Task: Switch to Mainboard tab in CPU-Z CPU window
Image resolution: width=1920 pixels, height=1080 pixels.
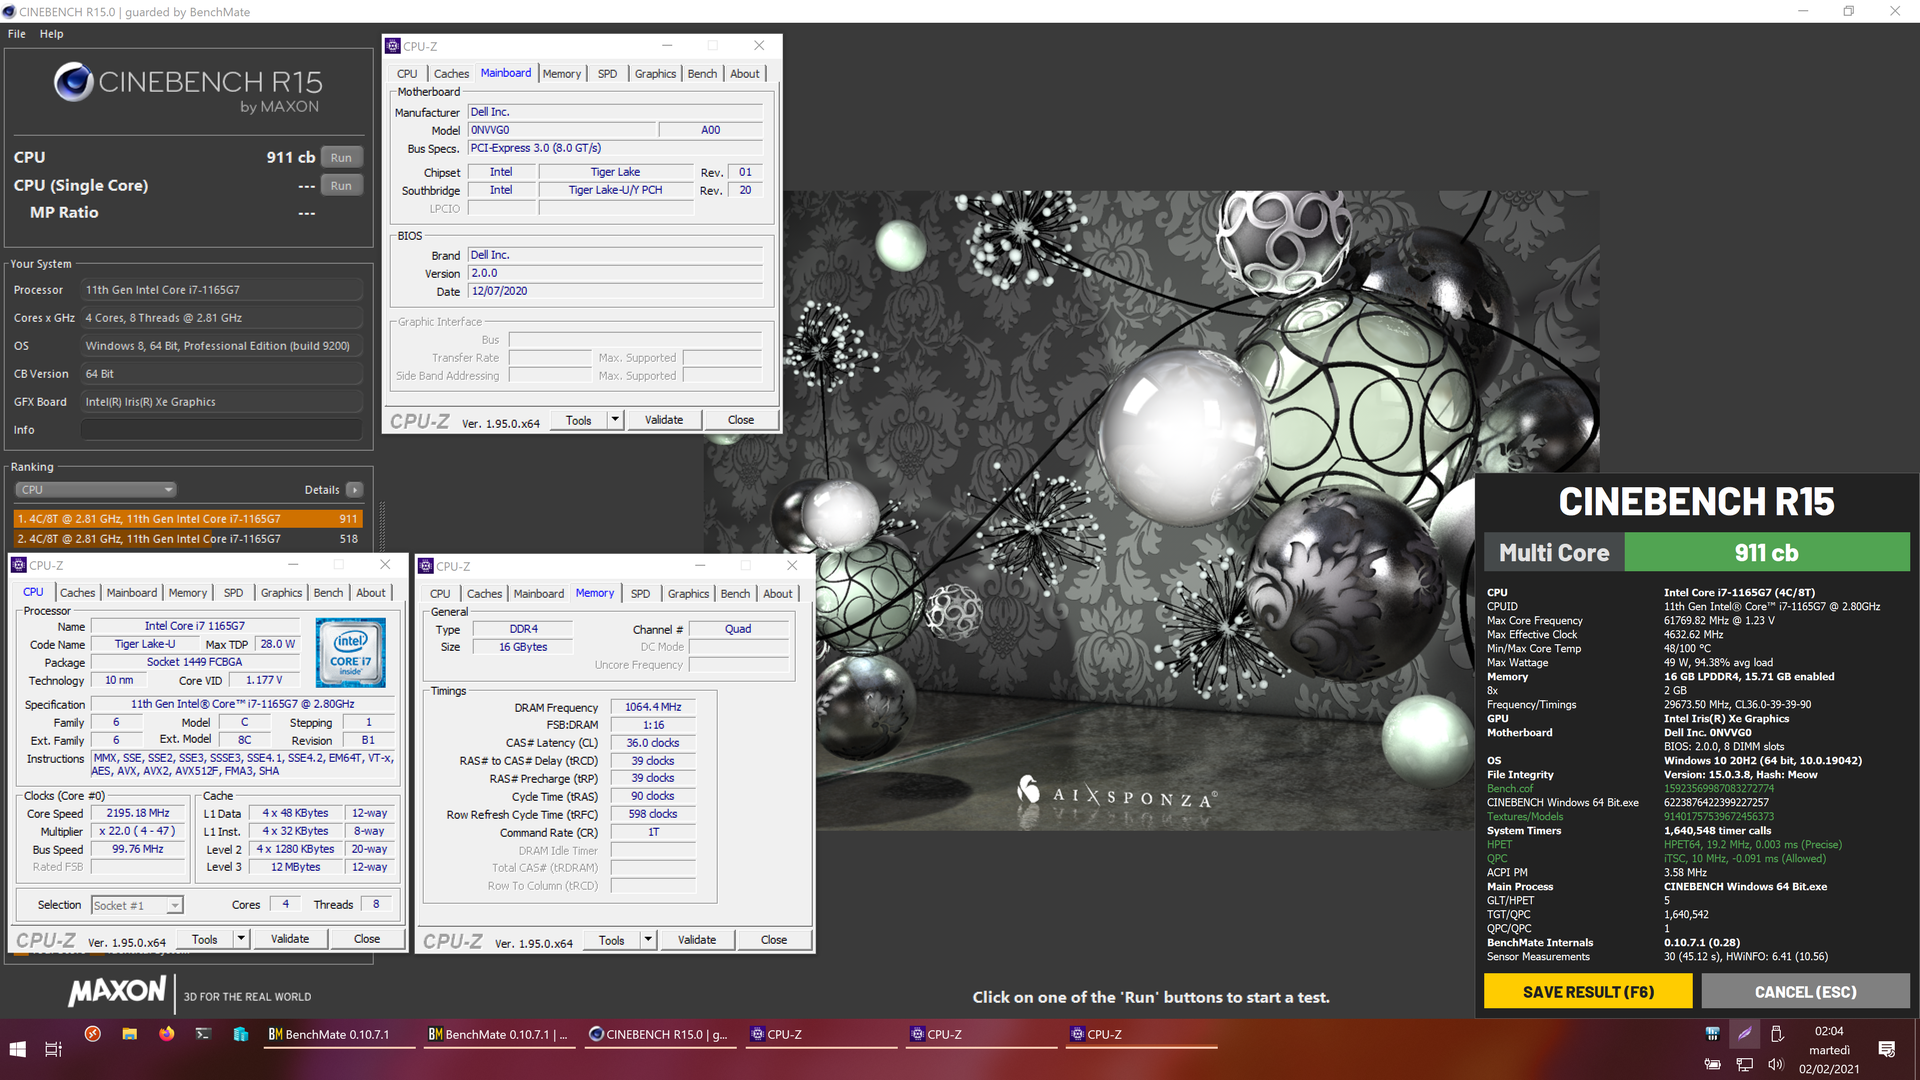Action: 132,593
